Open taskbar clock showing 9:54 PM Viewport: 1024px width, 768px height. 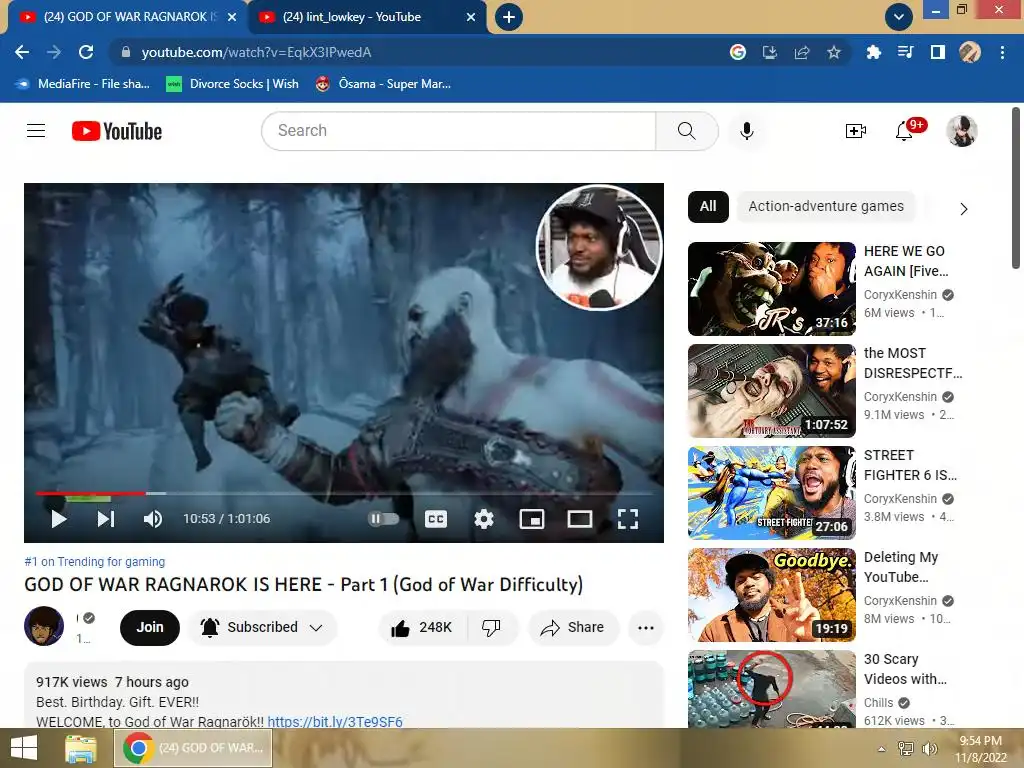point(981,749)
